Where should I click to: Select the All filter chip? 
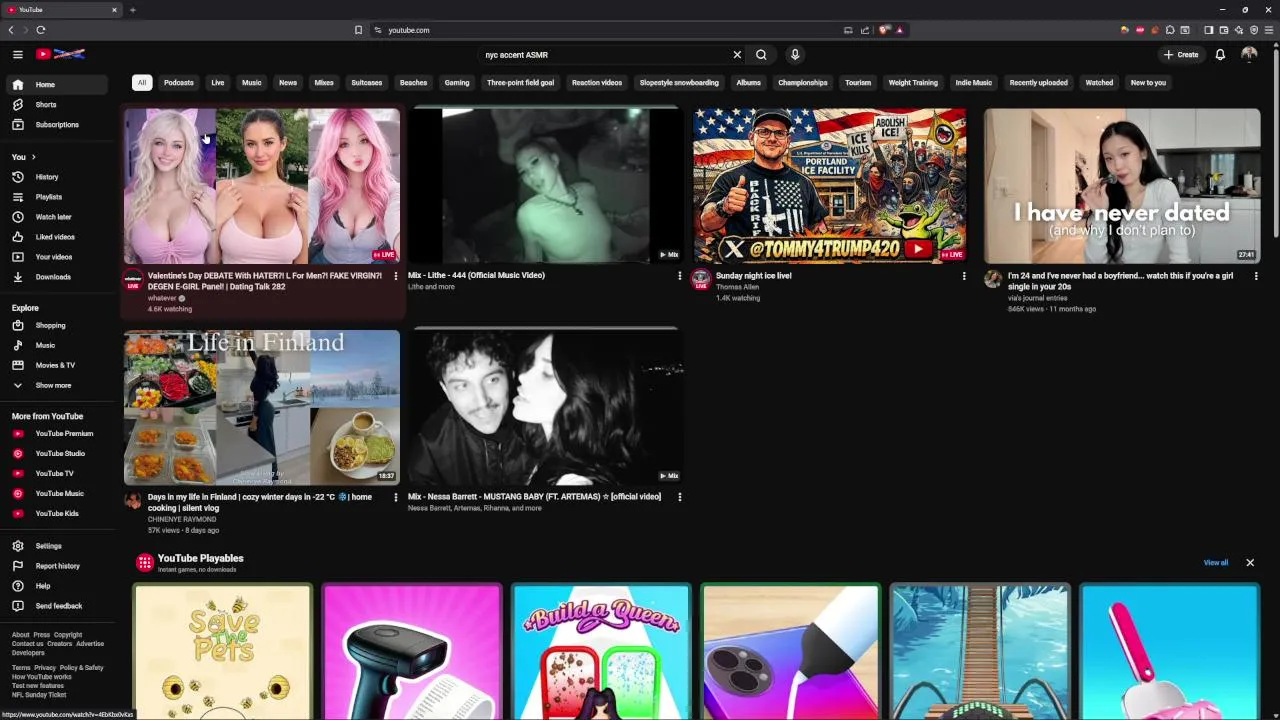coord(142,83)
